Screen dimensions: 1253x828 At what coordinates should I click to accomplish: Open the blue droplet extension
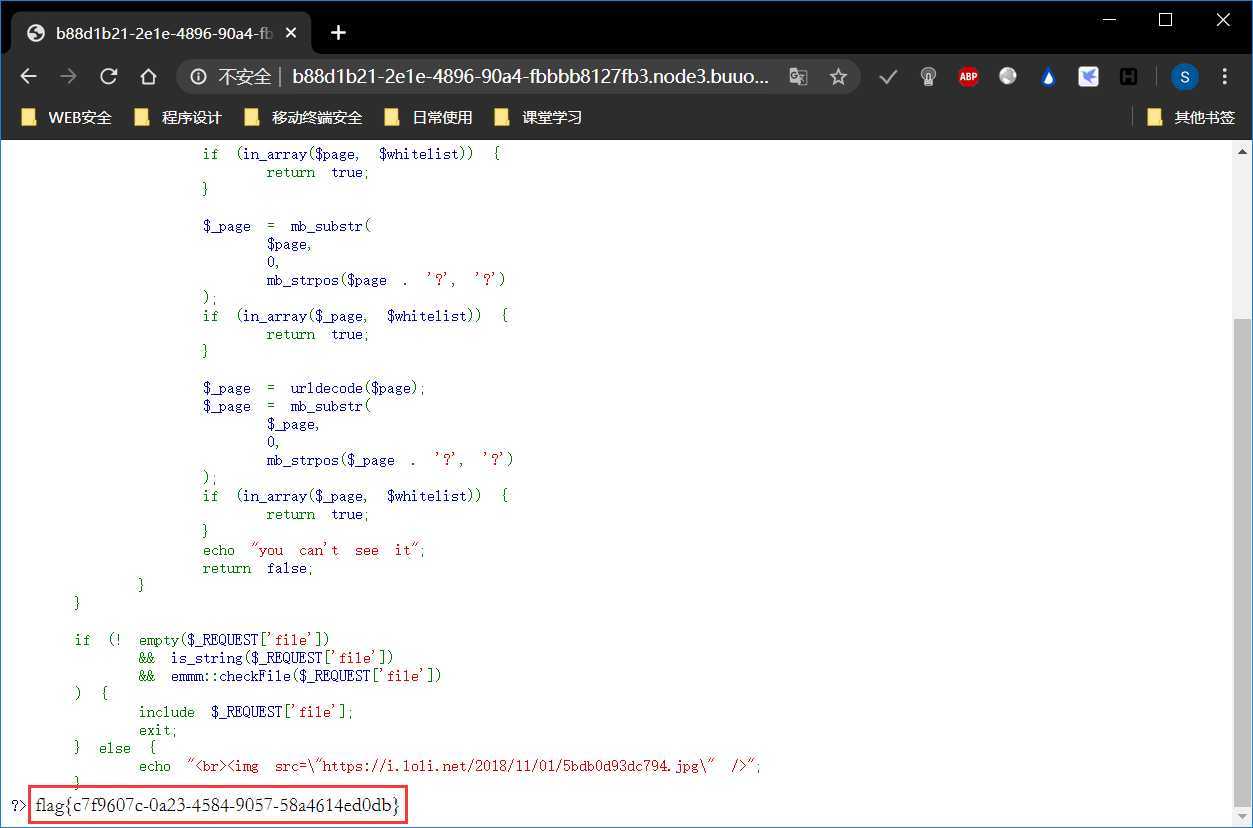[1048, 77]
